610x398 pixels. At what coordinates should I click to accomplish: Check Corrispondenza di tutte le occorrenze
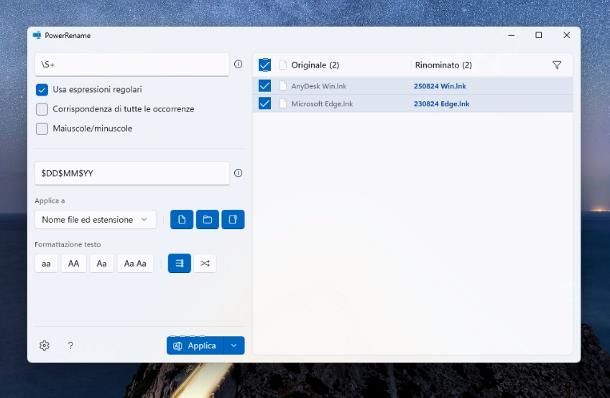pos(42,109)
